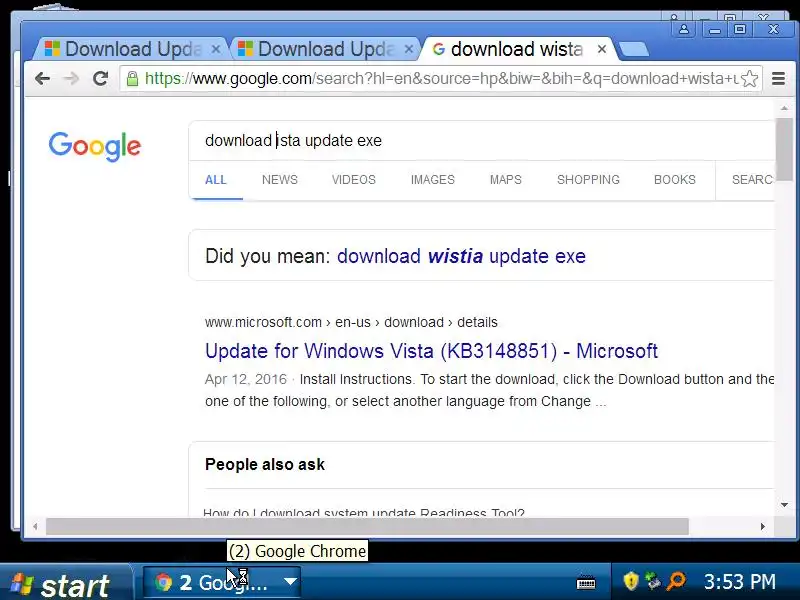Click the www.microsoft.com breadcrumb URL

pyautogui.click(x=351, y=322)
